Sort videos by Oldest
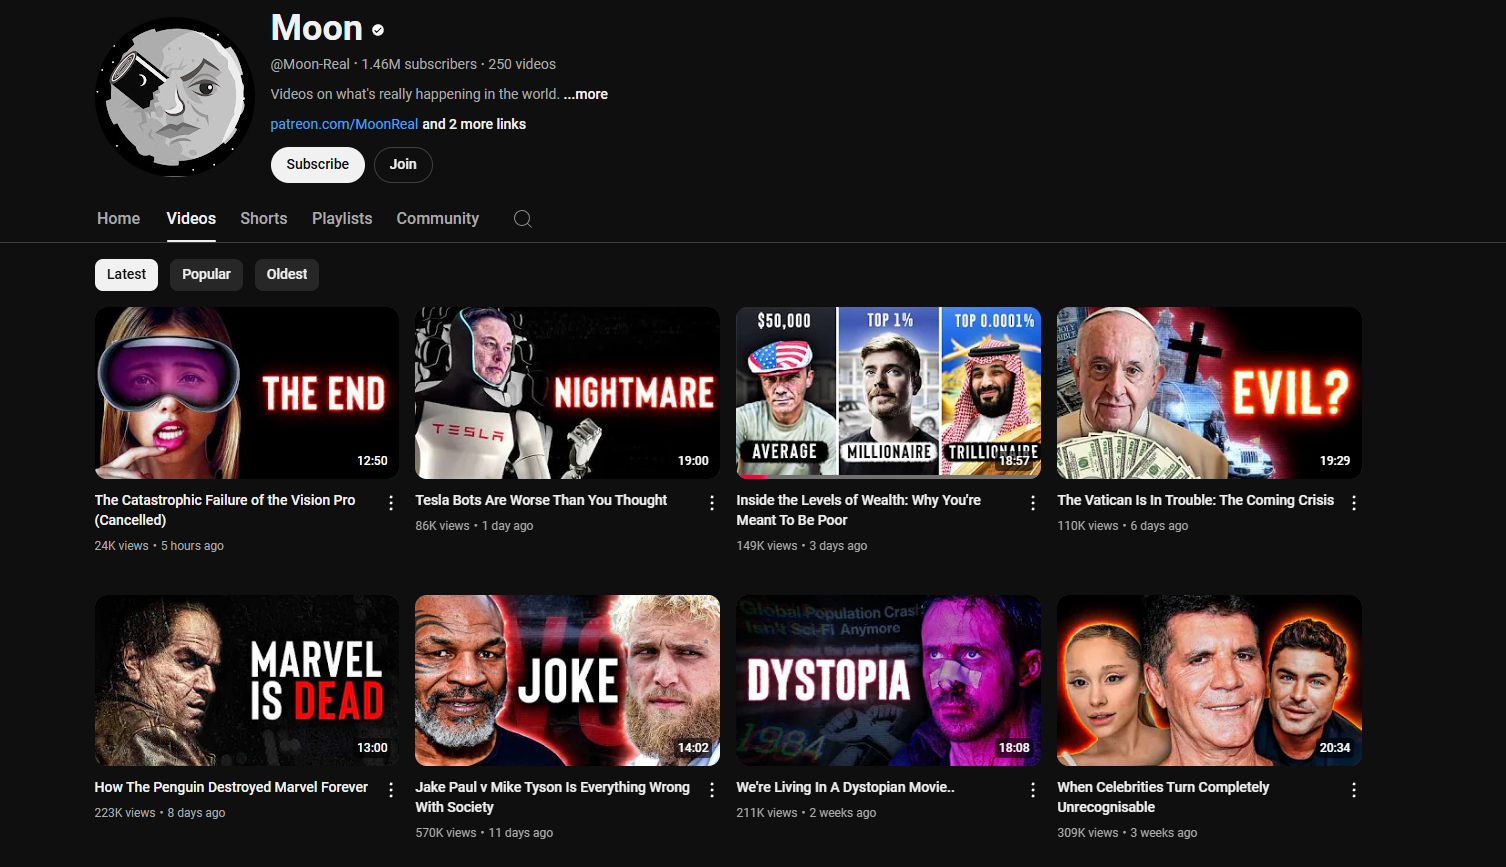1506x867 pixels. (287, 275)
